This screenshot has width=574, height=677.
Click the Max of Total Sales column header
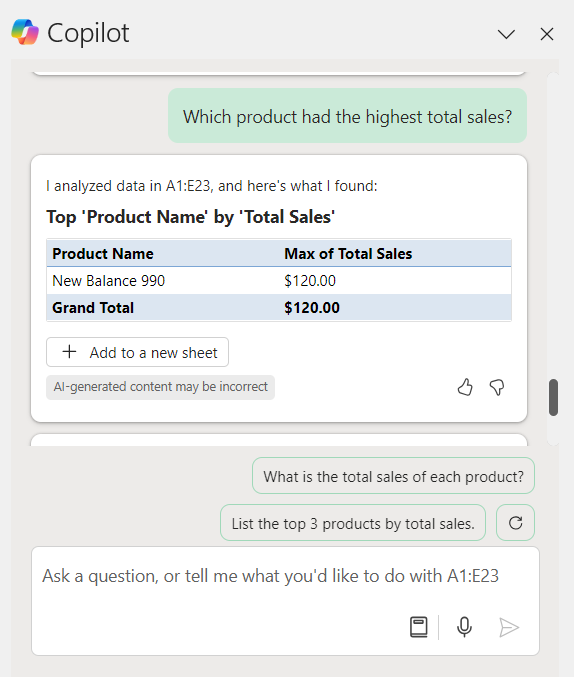click(348, 253)
